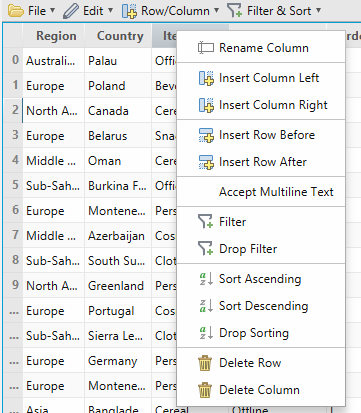Click the Delete Row trash icon
Image resolution: width=361 pixels, height=413 pixels.
point(205,363)
